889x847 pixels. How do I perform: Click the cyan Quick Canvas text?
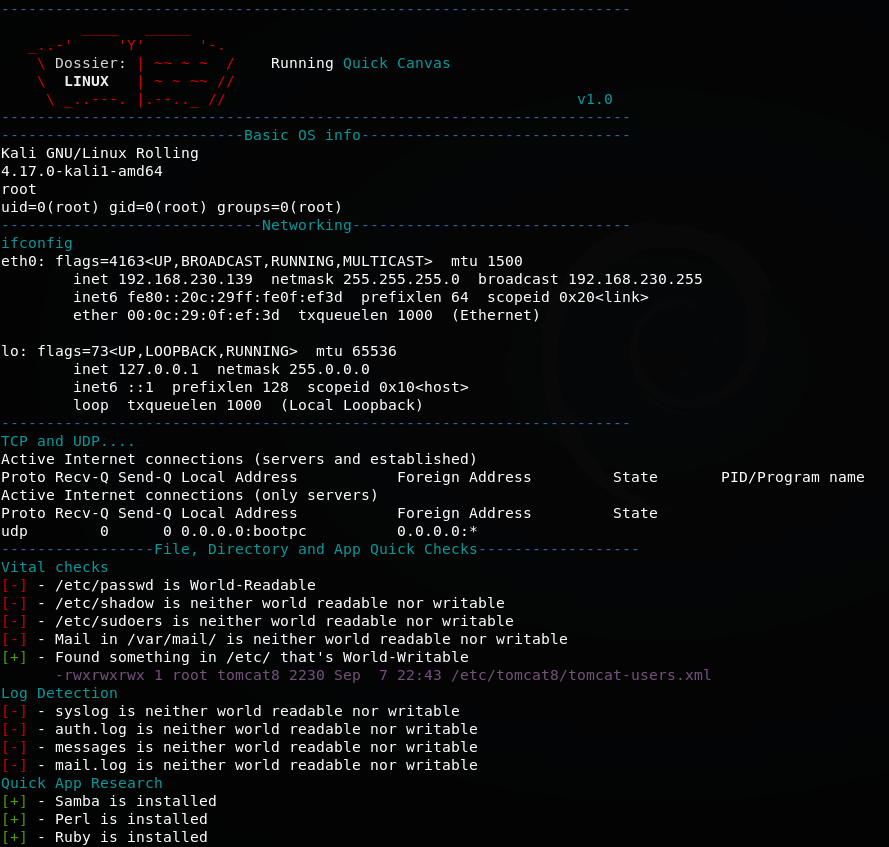(x=396, y=63)
